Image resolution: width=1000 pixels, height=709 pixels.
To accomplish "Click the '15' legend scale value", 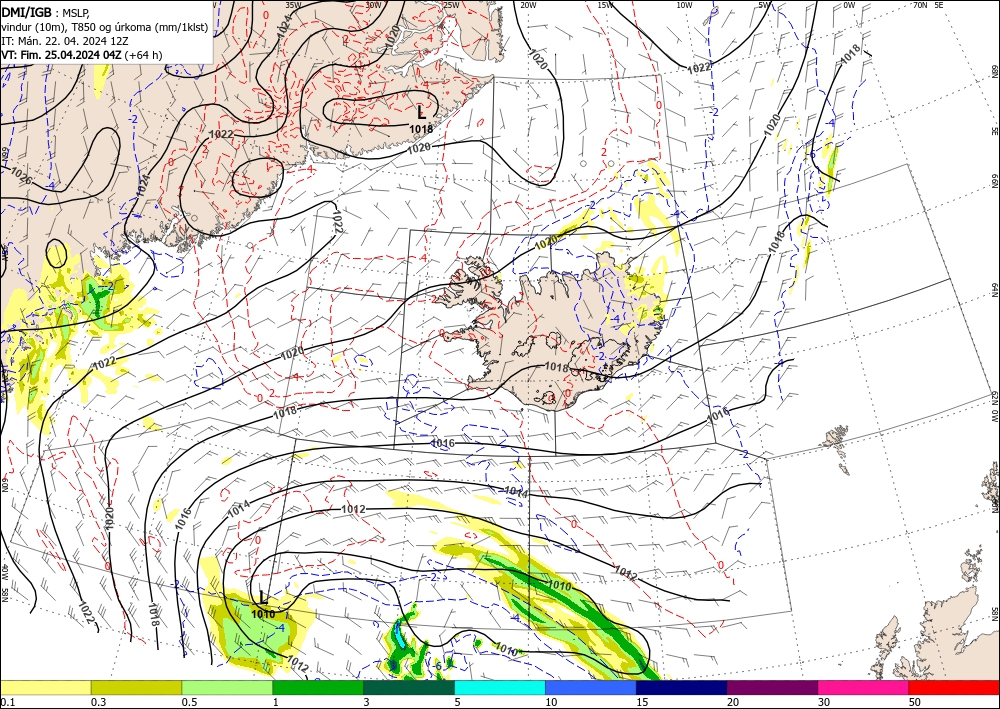I will pos(642,702).
